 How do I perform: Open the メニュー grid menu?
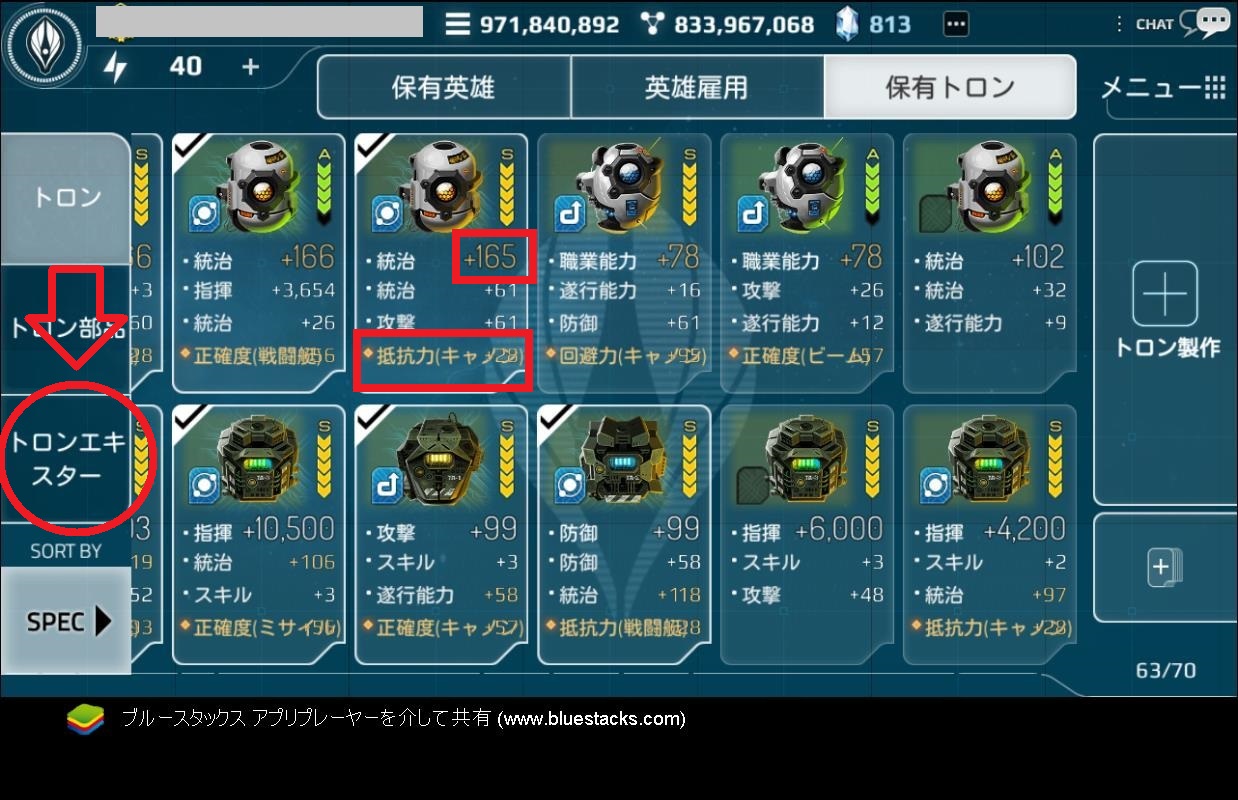click(x=1164, y=87)
